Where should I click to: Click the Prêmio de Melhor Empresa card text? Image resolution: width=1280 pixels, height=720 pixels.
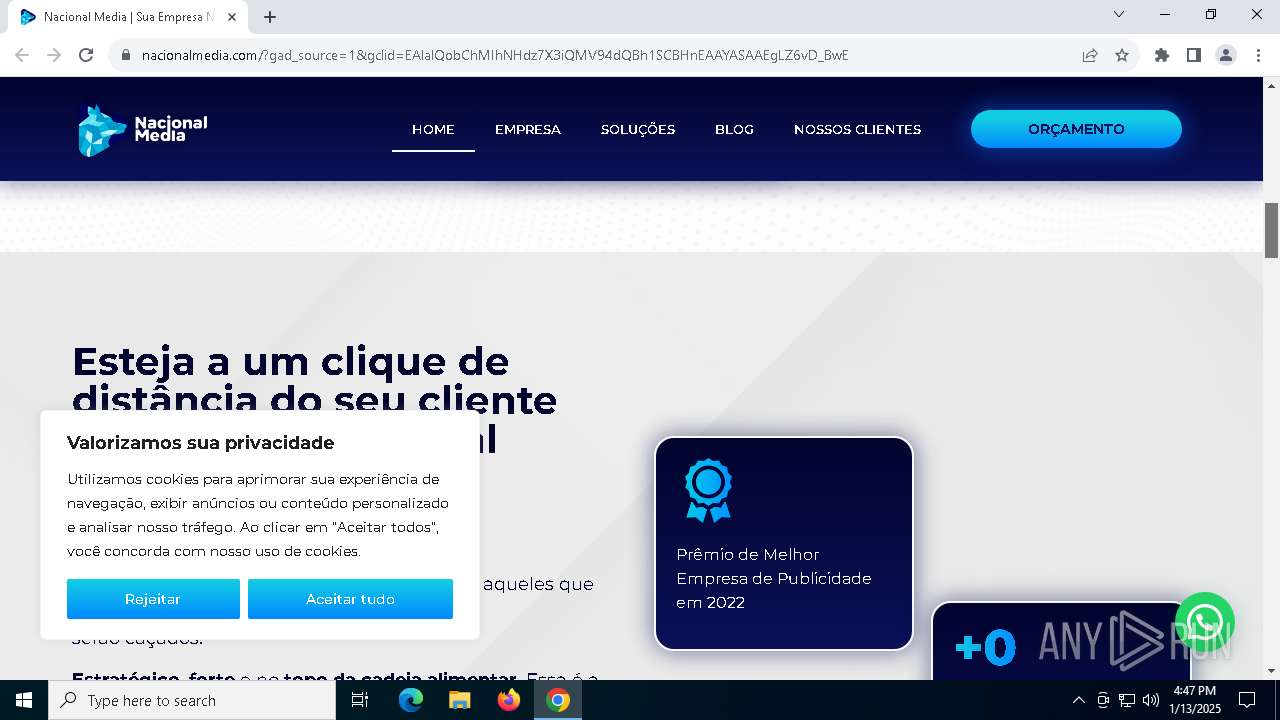774,578
